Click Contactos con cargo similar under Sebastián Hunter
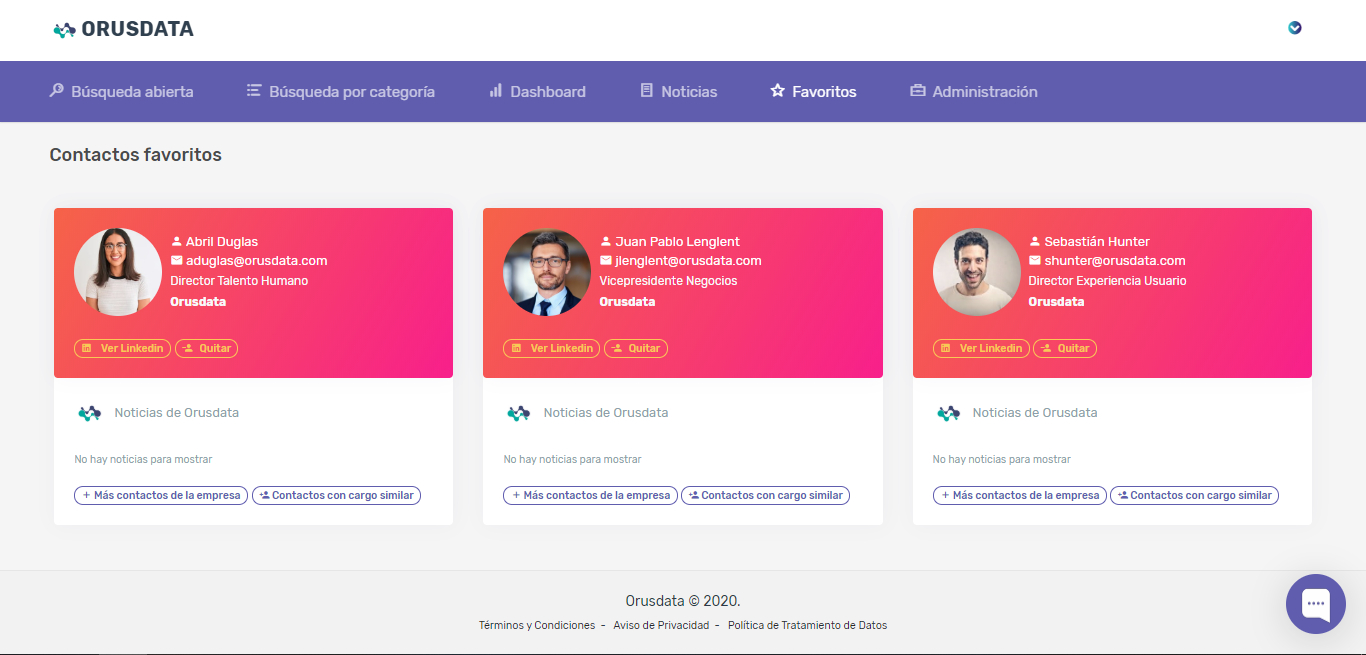The image size is (1366, 655). (1194, 495)
